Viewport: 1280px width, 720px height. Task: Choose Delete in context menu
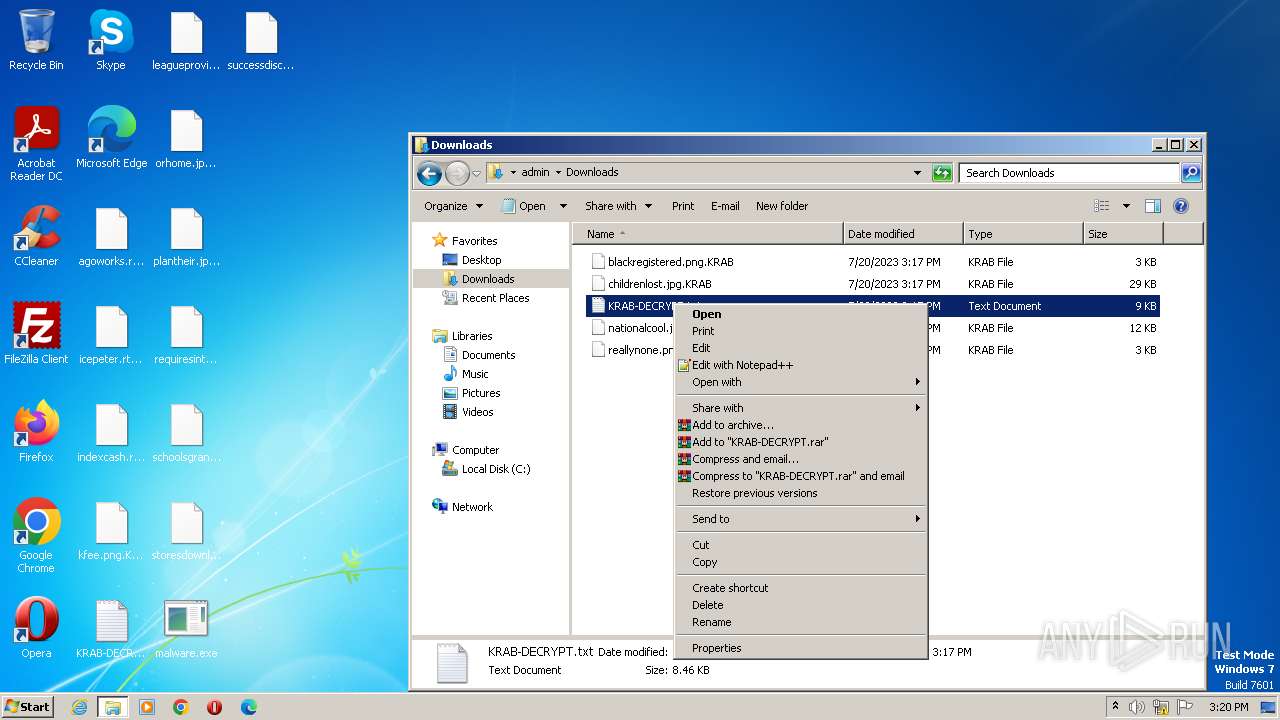802,605
